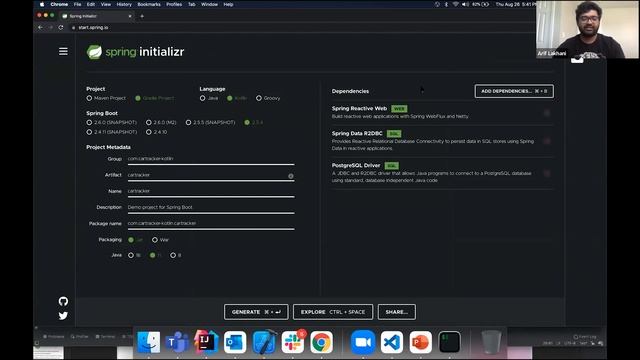
Task: Click the clear icon in Artifact field
Action: (x=291, y=176)
